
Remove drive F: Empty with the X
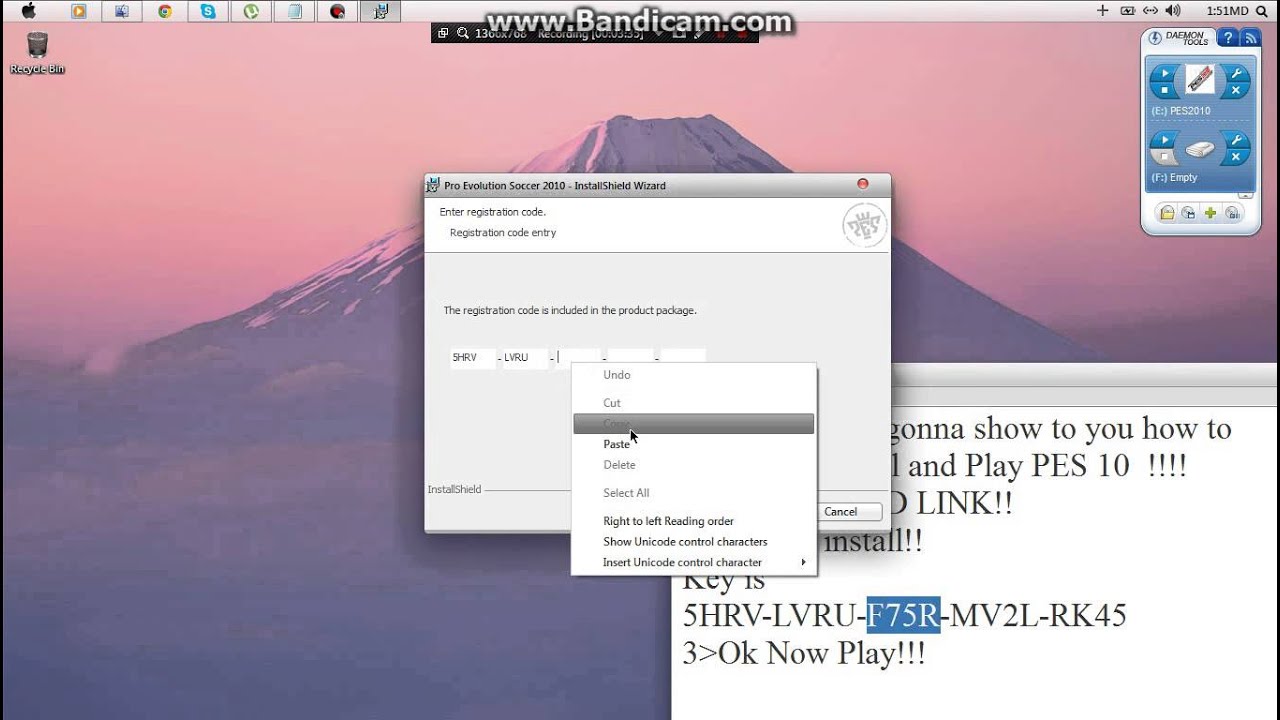(1236, 158)
